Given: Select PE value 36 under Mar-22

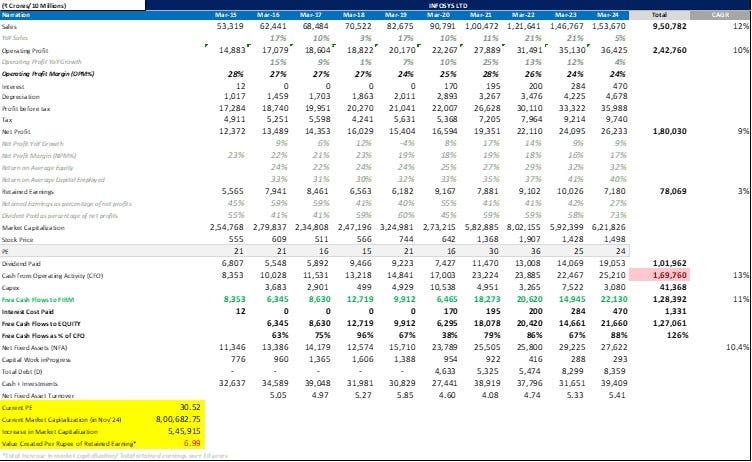Looking at the screenshot, I should tap(536, 251).
